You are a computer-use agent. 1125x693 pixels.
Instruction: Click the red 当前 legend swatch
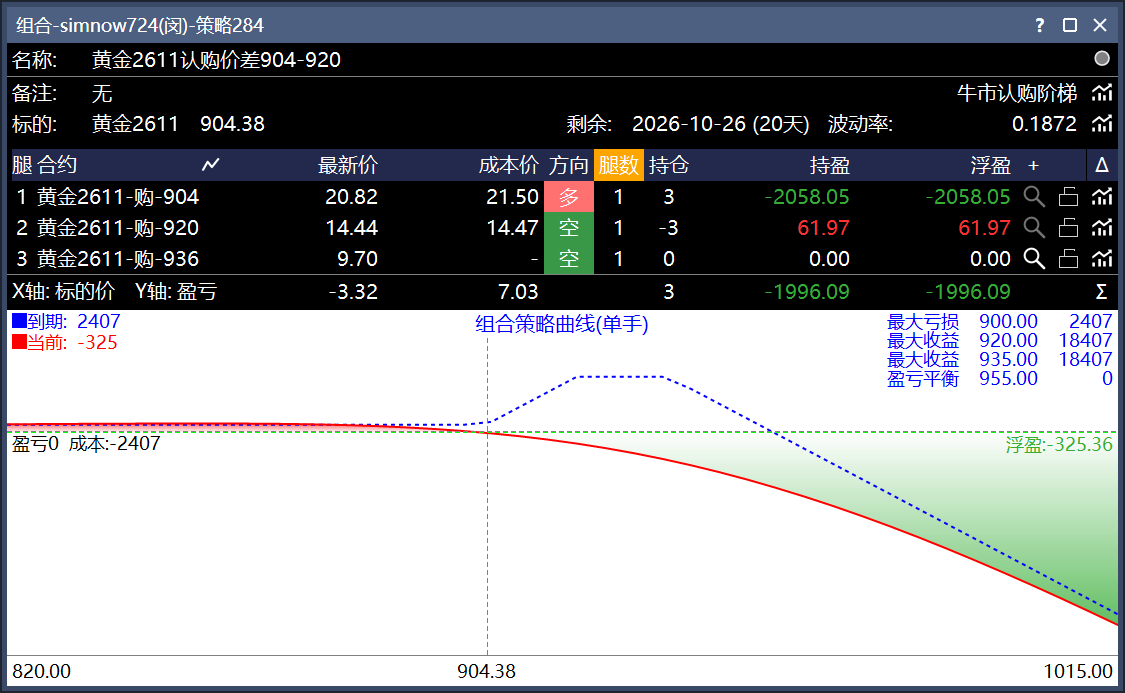click(x=19, y=342)
